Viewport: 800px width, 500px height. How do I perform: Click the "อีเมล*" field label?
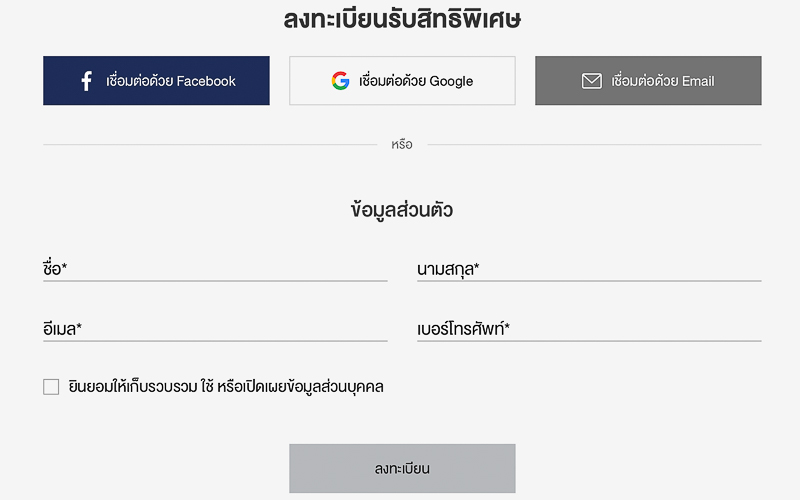(62, 328)
